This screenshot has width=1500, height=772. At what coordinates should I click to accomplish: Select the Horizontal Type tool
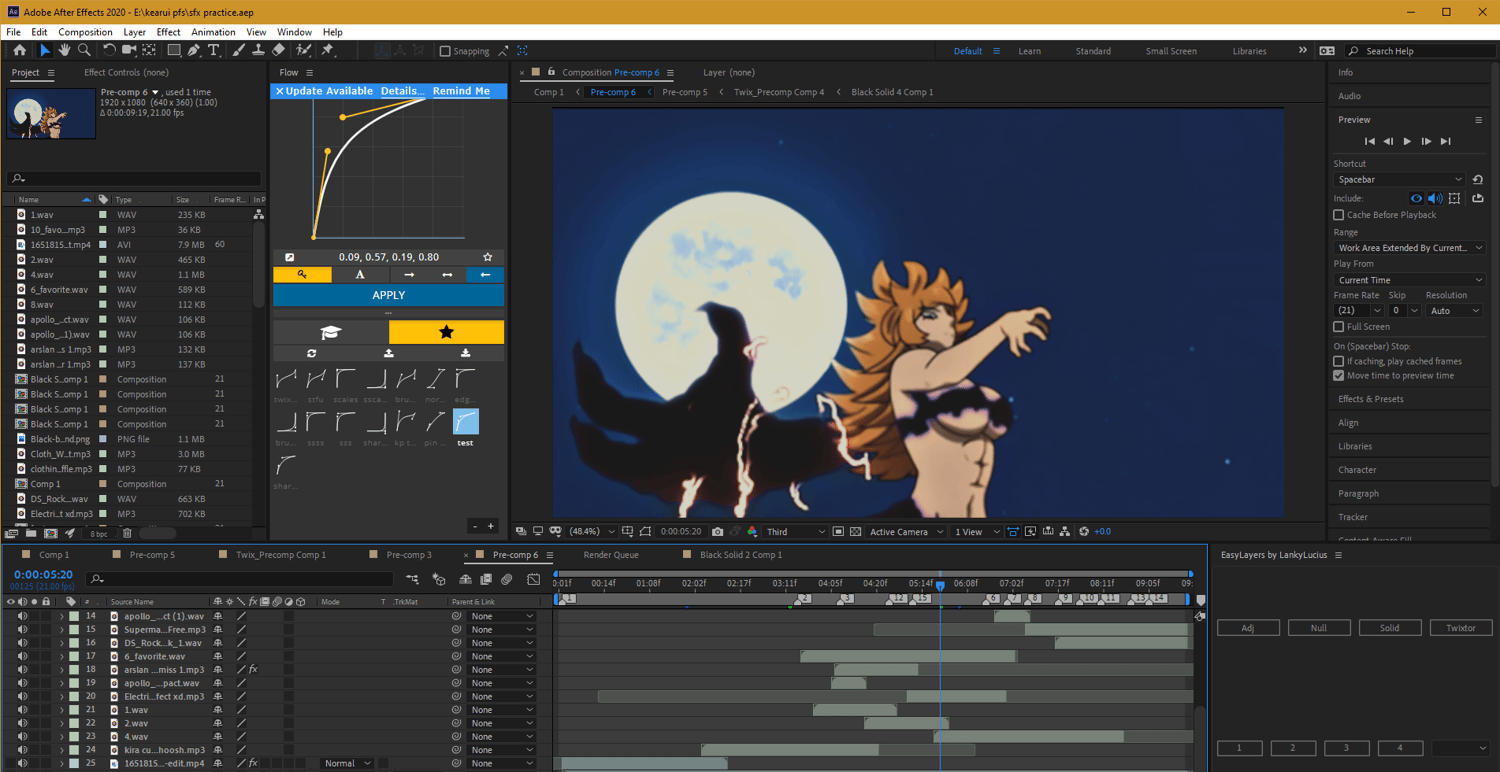point(213,50)
